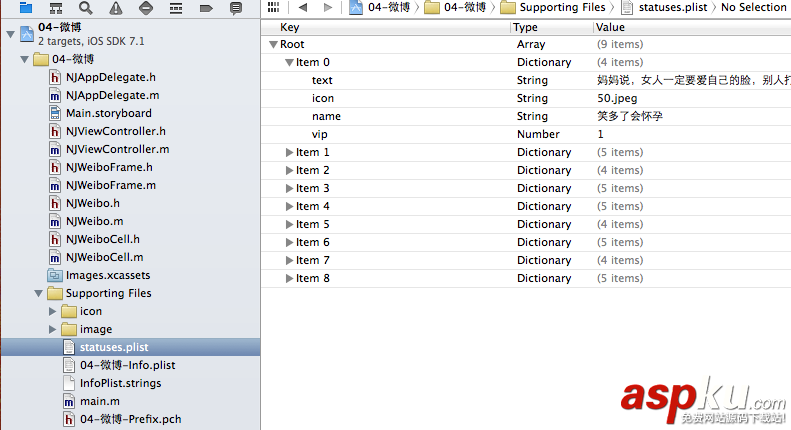Viewport: 791px width, 430px height.
Task: Open NJViewController.m file
Action: 118,149
